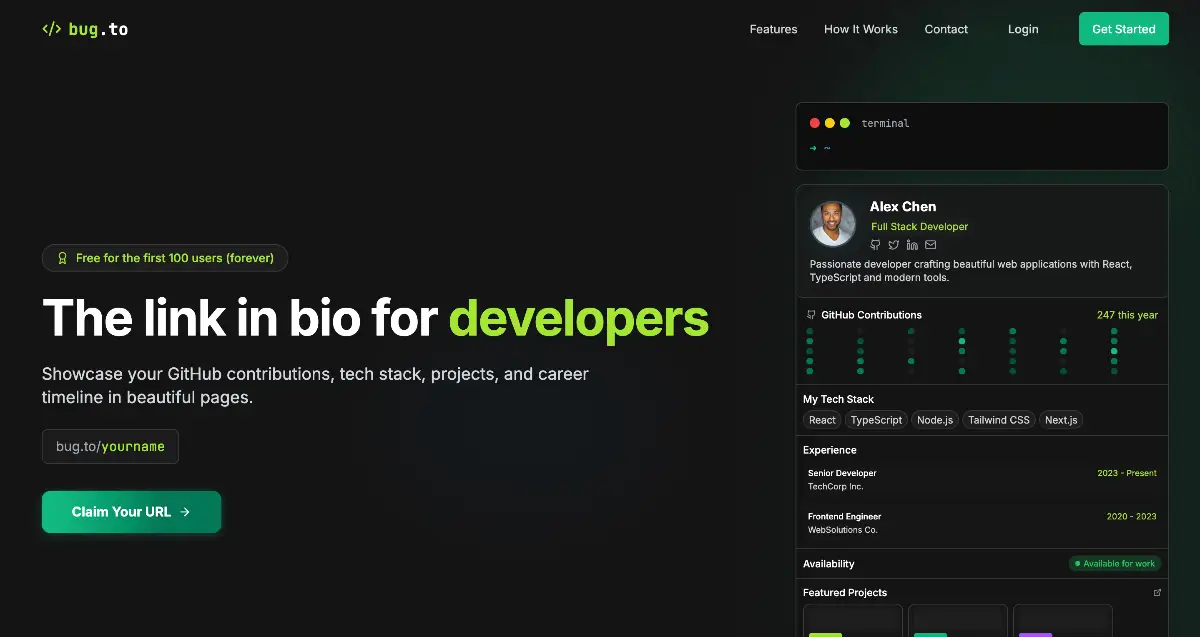
Task: Click the Claim Your URL button
Action: pyautogui.click(x=131, y=512)
